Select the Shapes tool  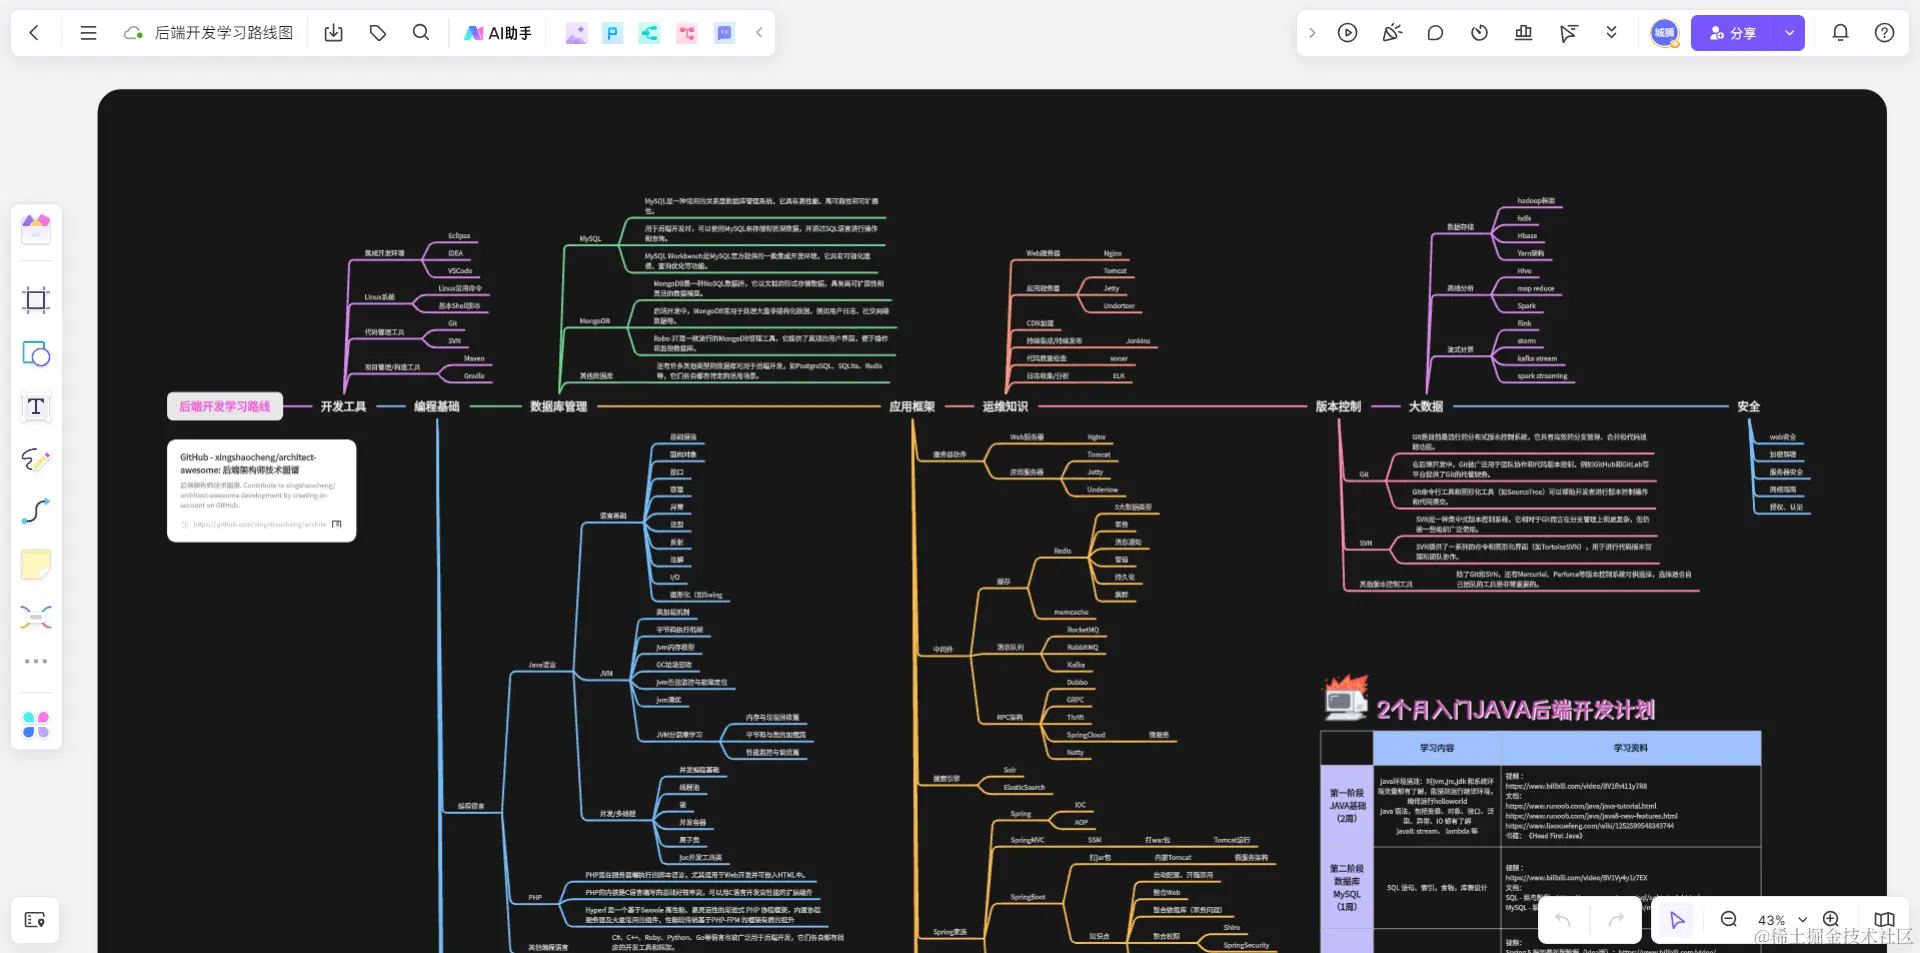coord(36,354)
